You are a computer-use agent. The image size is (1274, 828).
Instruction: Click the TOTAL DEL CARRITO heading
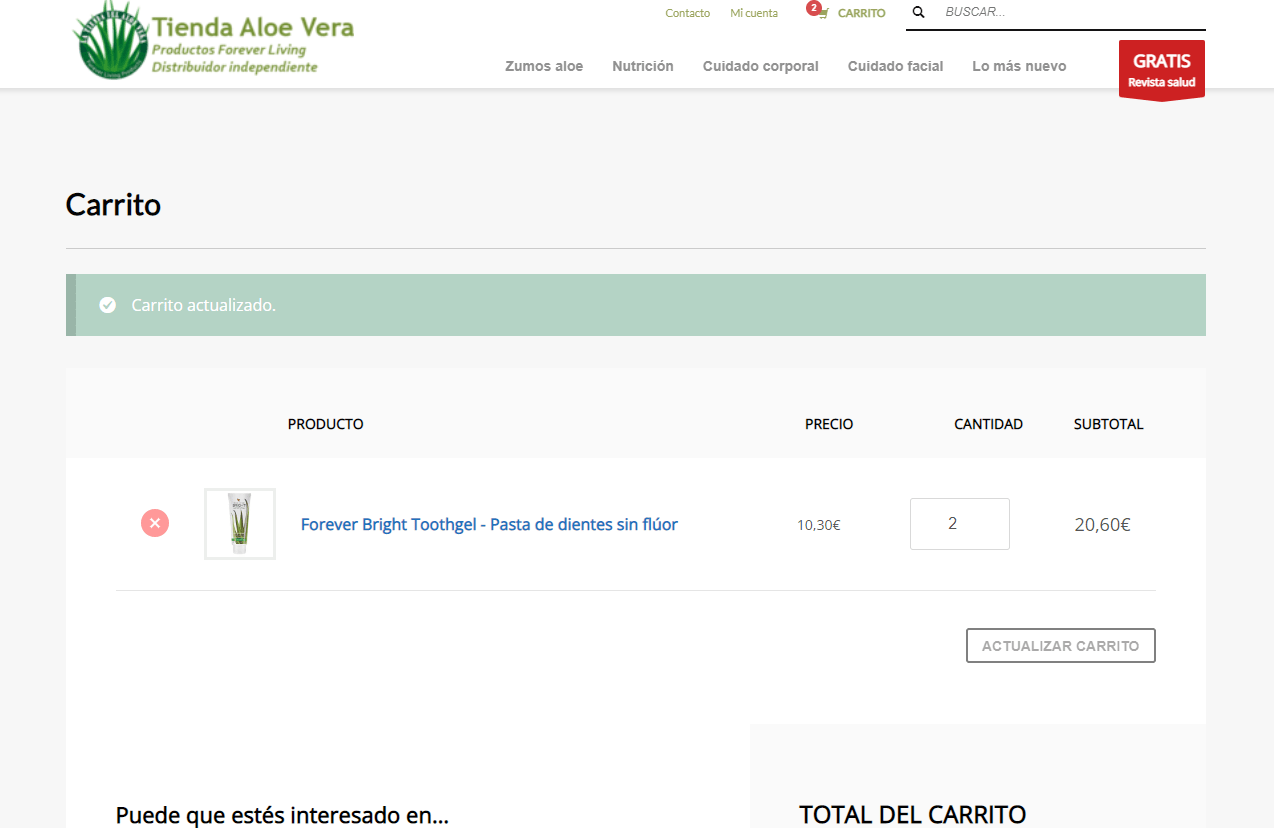[913, 814]
